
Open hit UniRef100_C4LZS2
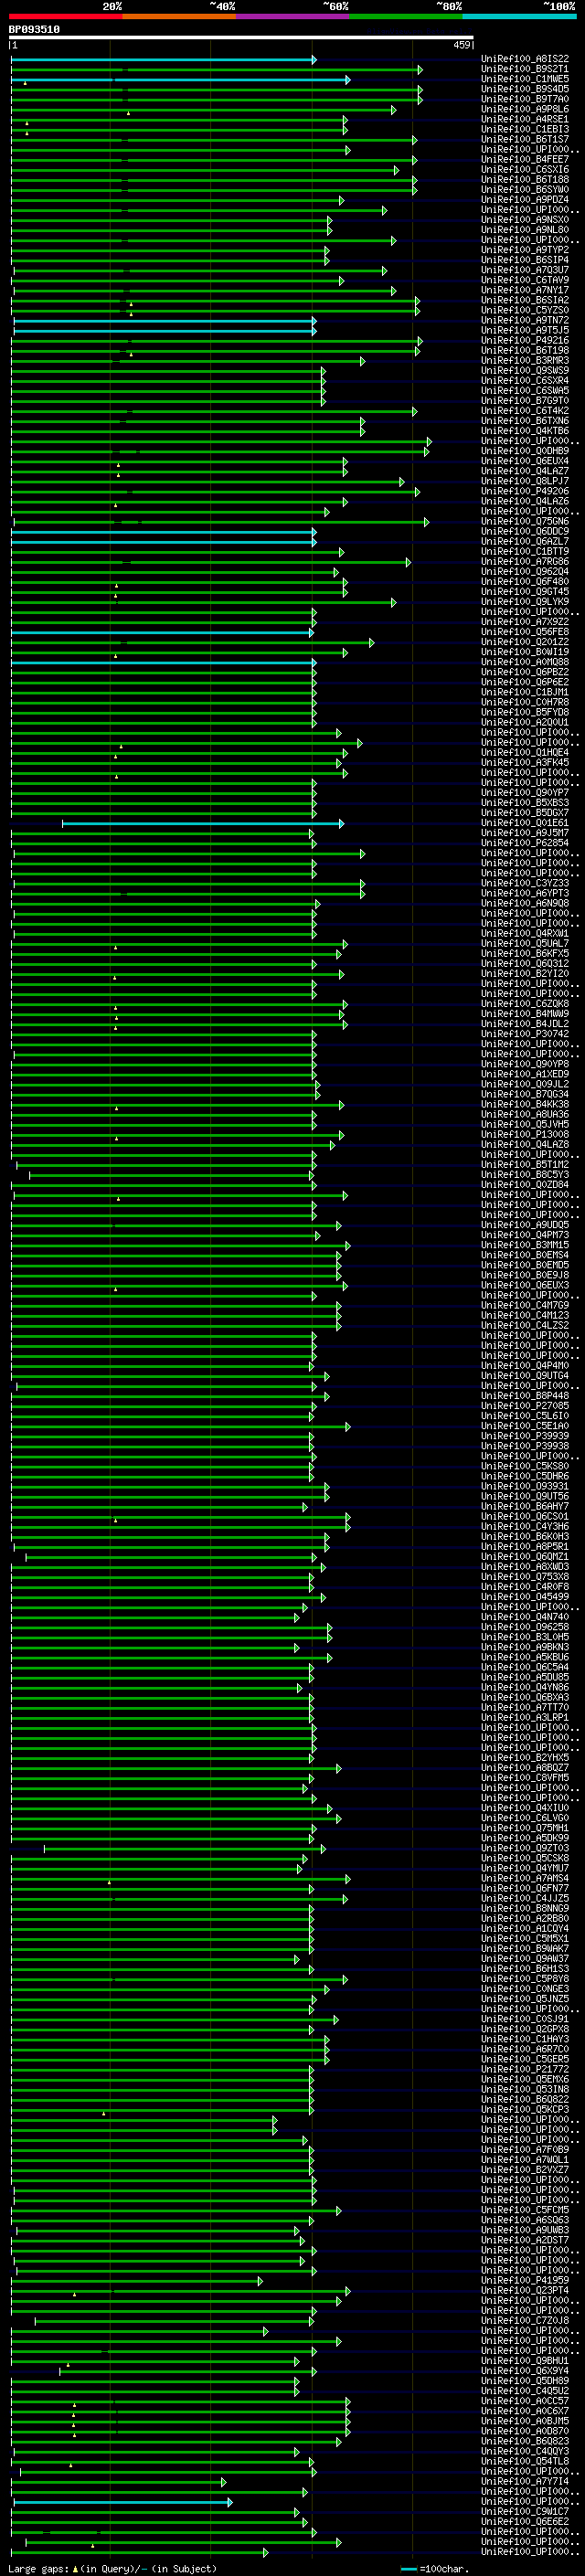[525, 1325]
